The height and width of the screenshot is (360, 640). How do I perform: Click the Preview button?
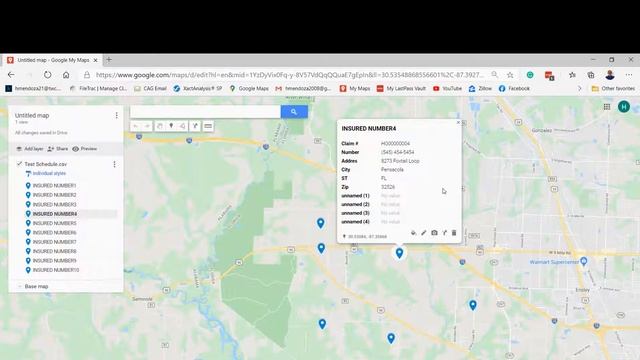84,149
